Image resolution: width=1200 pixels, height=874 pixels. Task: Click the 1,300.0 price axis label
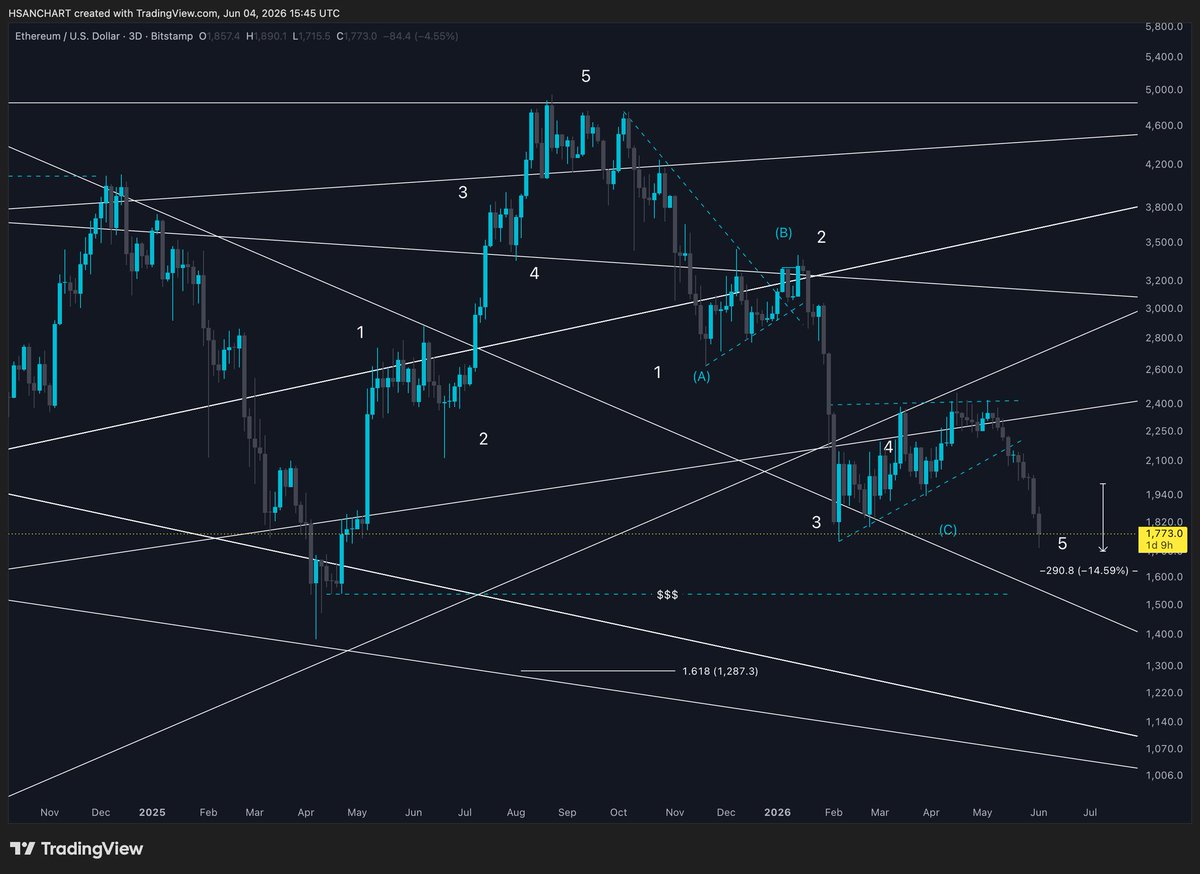(x=1163, y=665)
